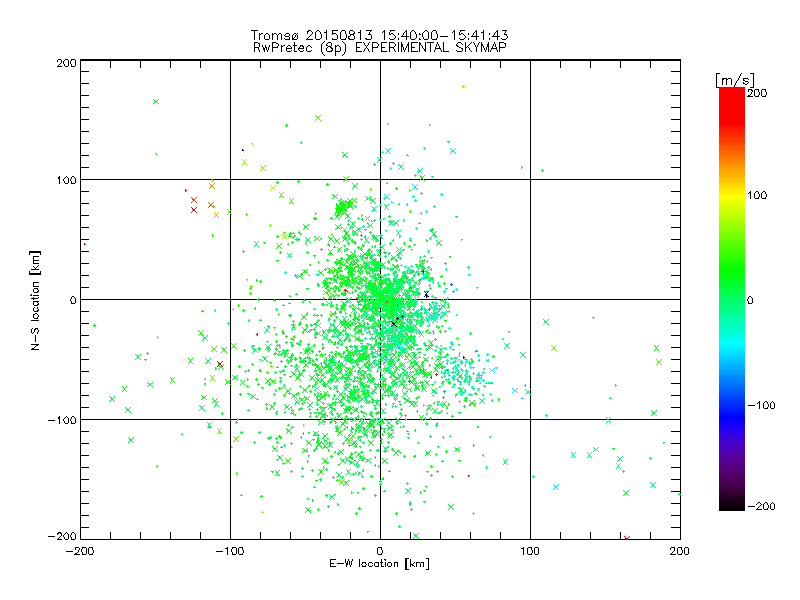
Task: Click the black X marker near the plot center
Action: click(x=394, y=323)
